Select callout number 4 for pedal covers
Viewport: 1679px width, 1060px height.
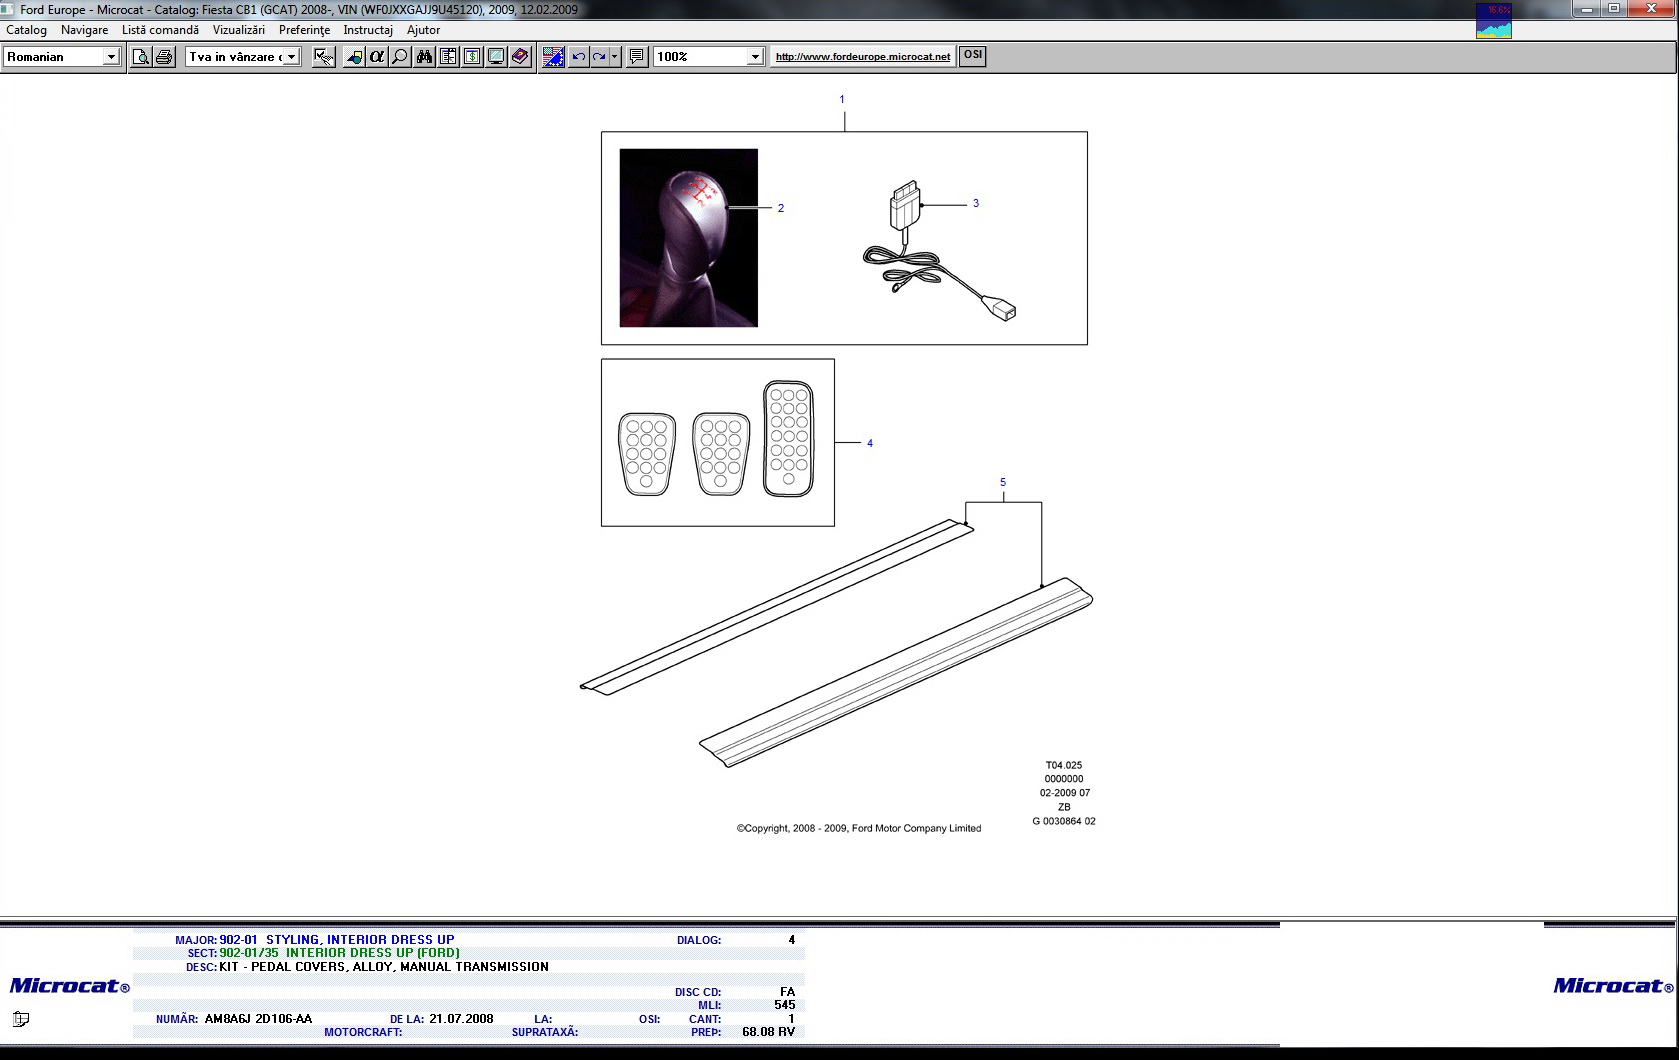(x=870, y=443)
